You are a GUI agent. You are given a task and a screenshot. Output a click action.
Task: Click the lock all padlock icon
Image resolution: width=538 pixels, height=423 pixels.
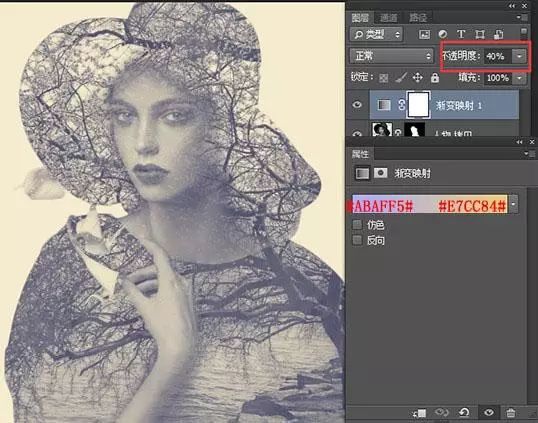(435, 78)
